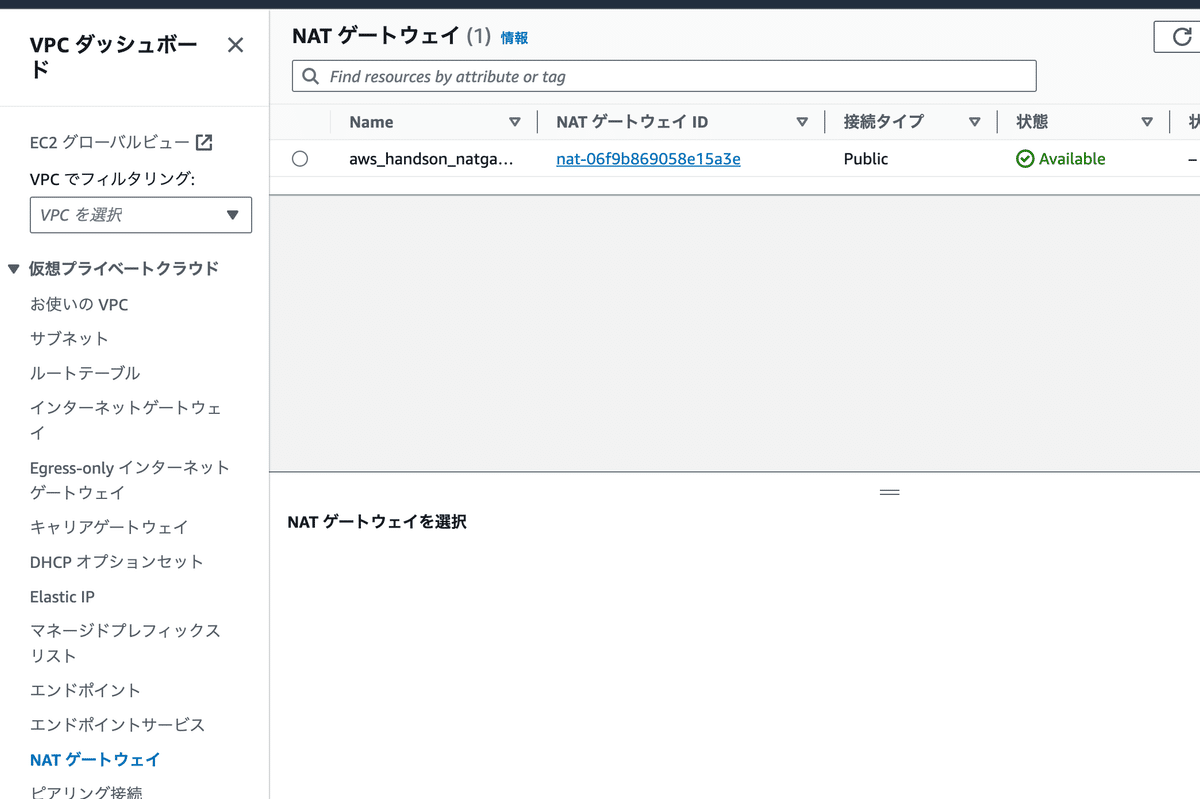Open the 状態 column dropdown

tap(1147, 121)
